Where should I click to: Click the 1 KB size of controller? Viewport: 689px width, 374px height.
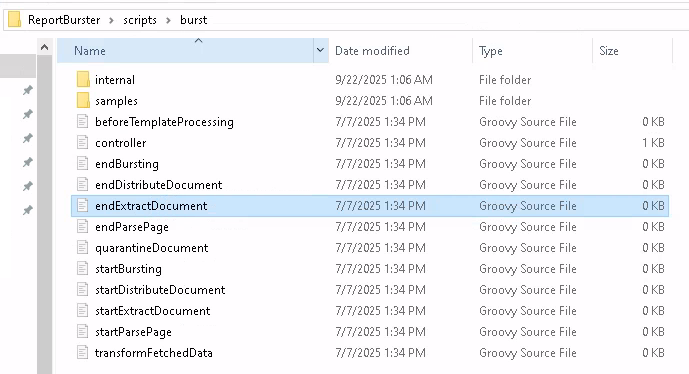[653, 143]
